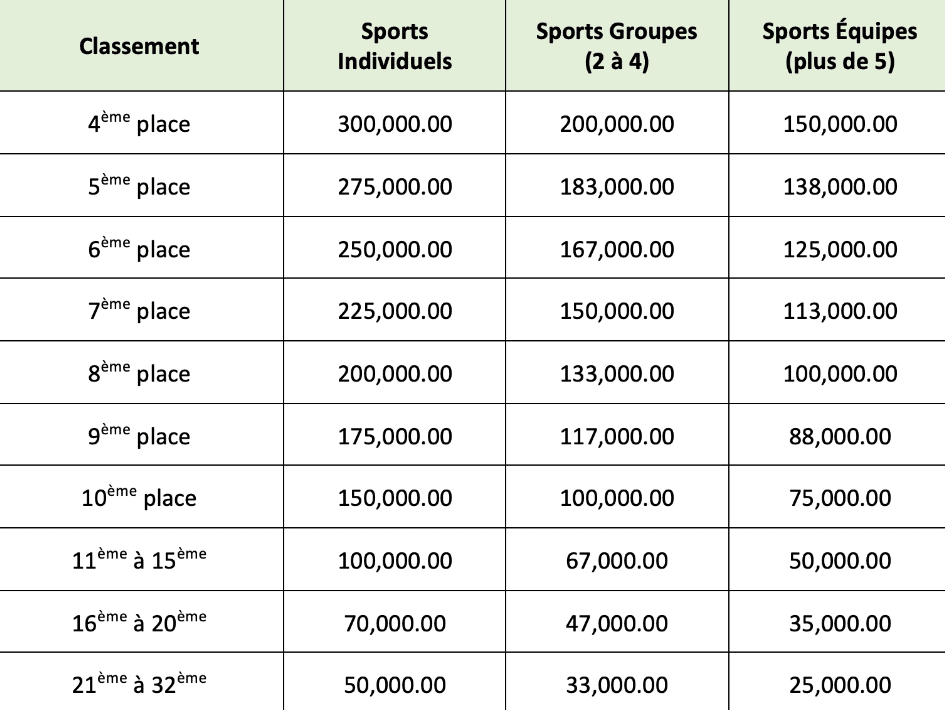945x710 pixels.
Task: Select the 183,000.00 cell
Action: pos(616,187)
